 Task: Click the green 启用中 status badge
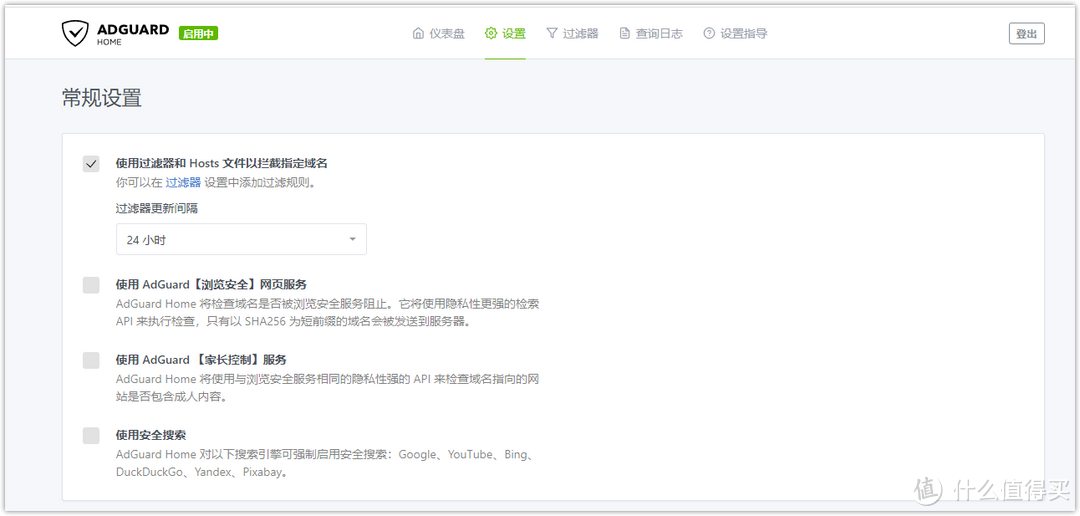point(198,33)
